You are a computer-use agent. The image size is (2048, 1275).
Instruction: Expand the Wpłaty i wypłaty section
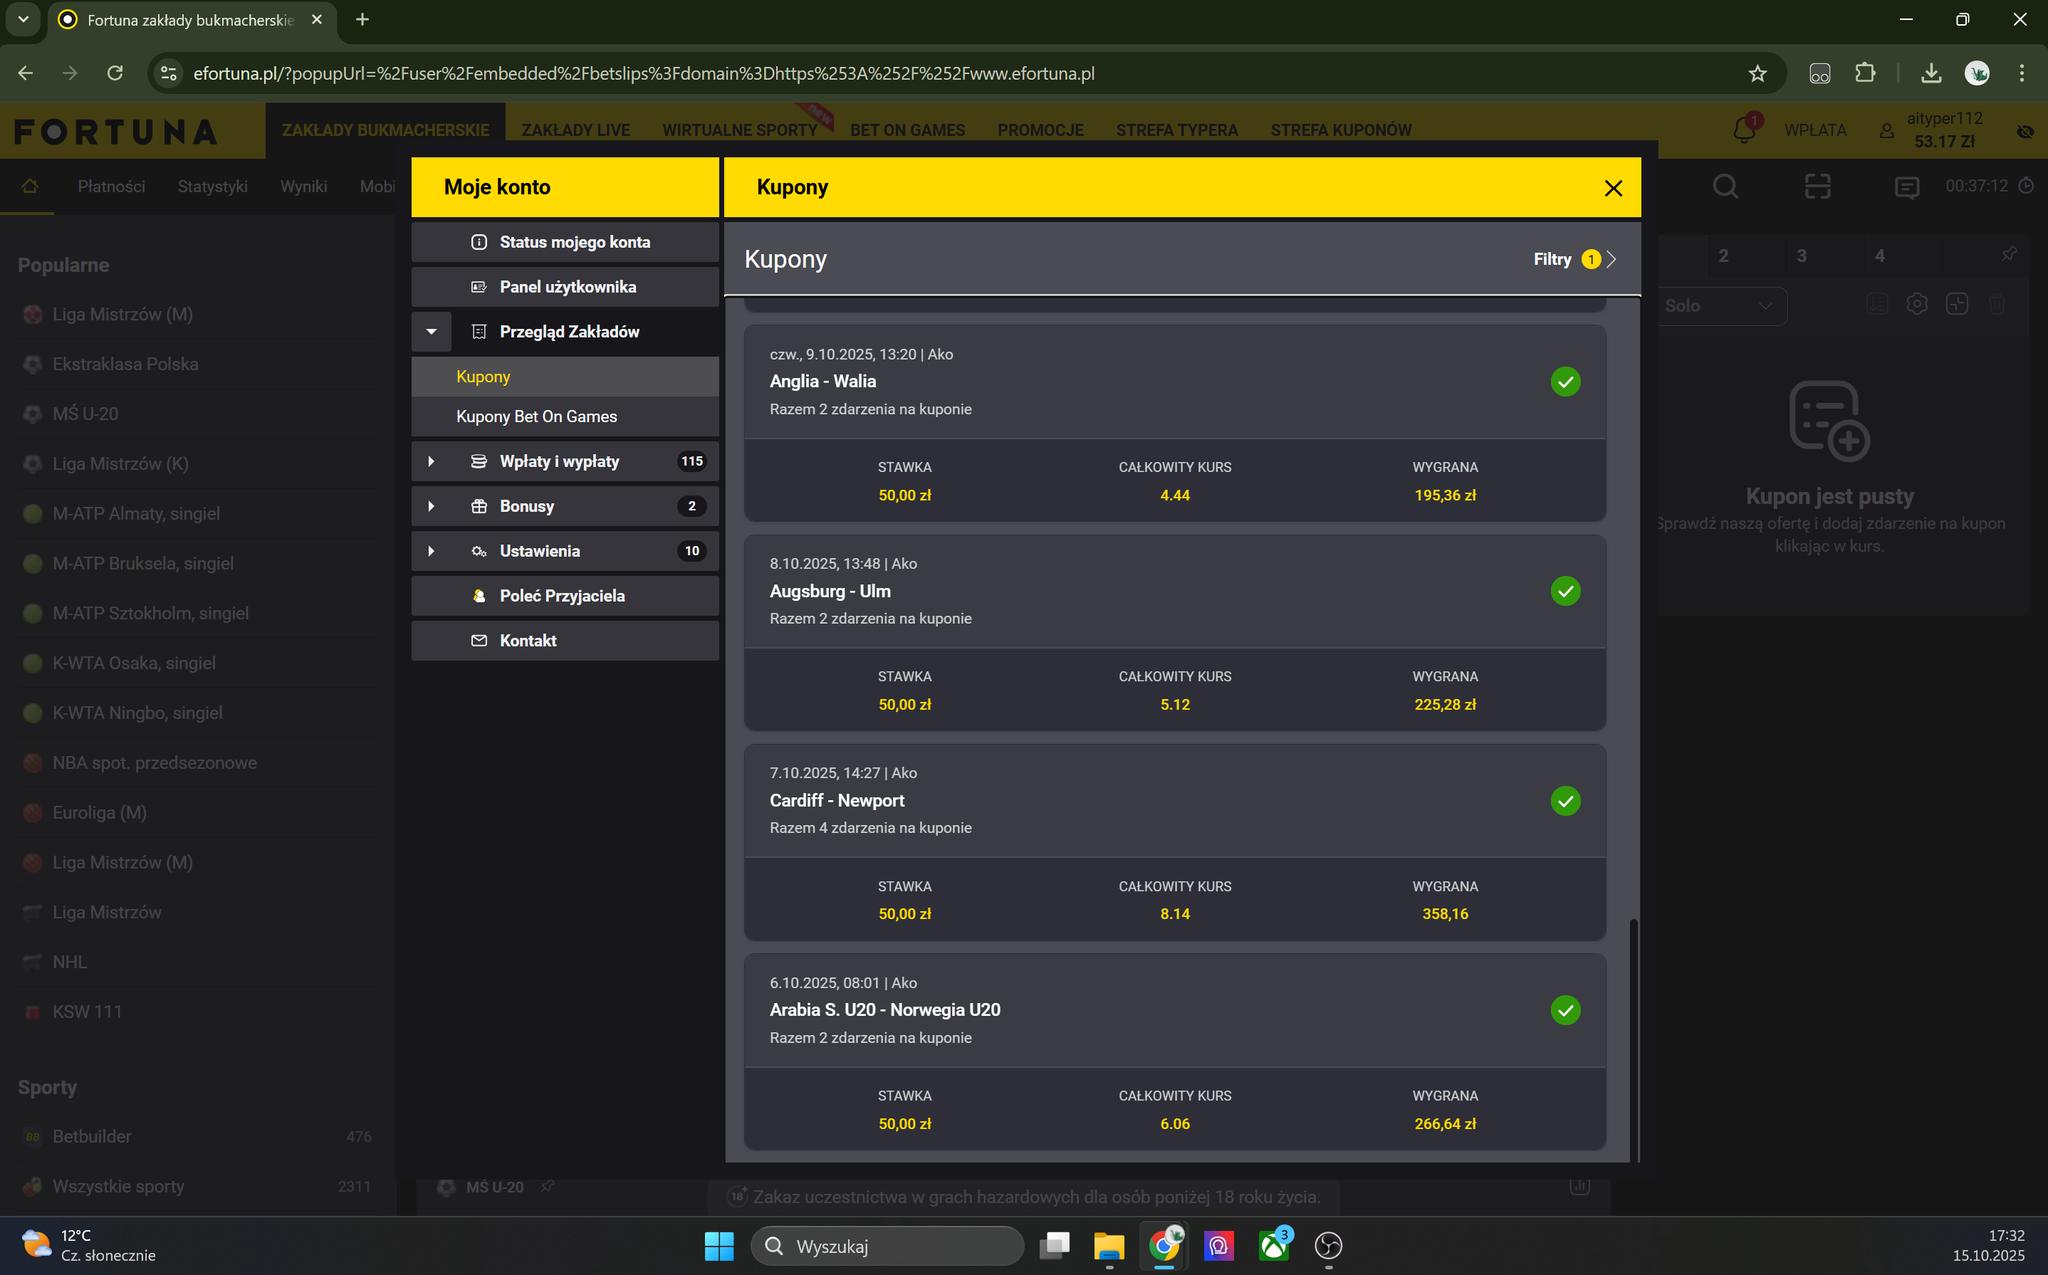[432, 461]
